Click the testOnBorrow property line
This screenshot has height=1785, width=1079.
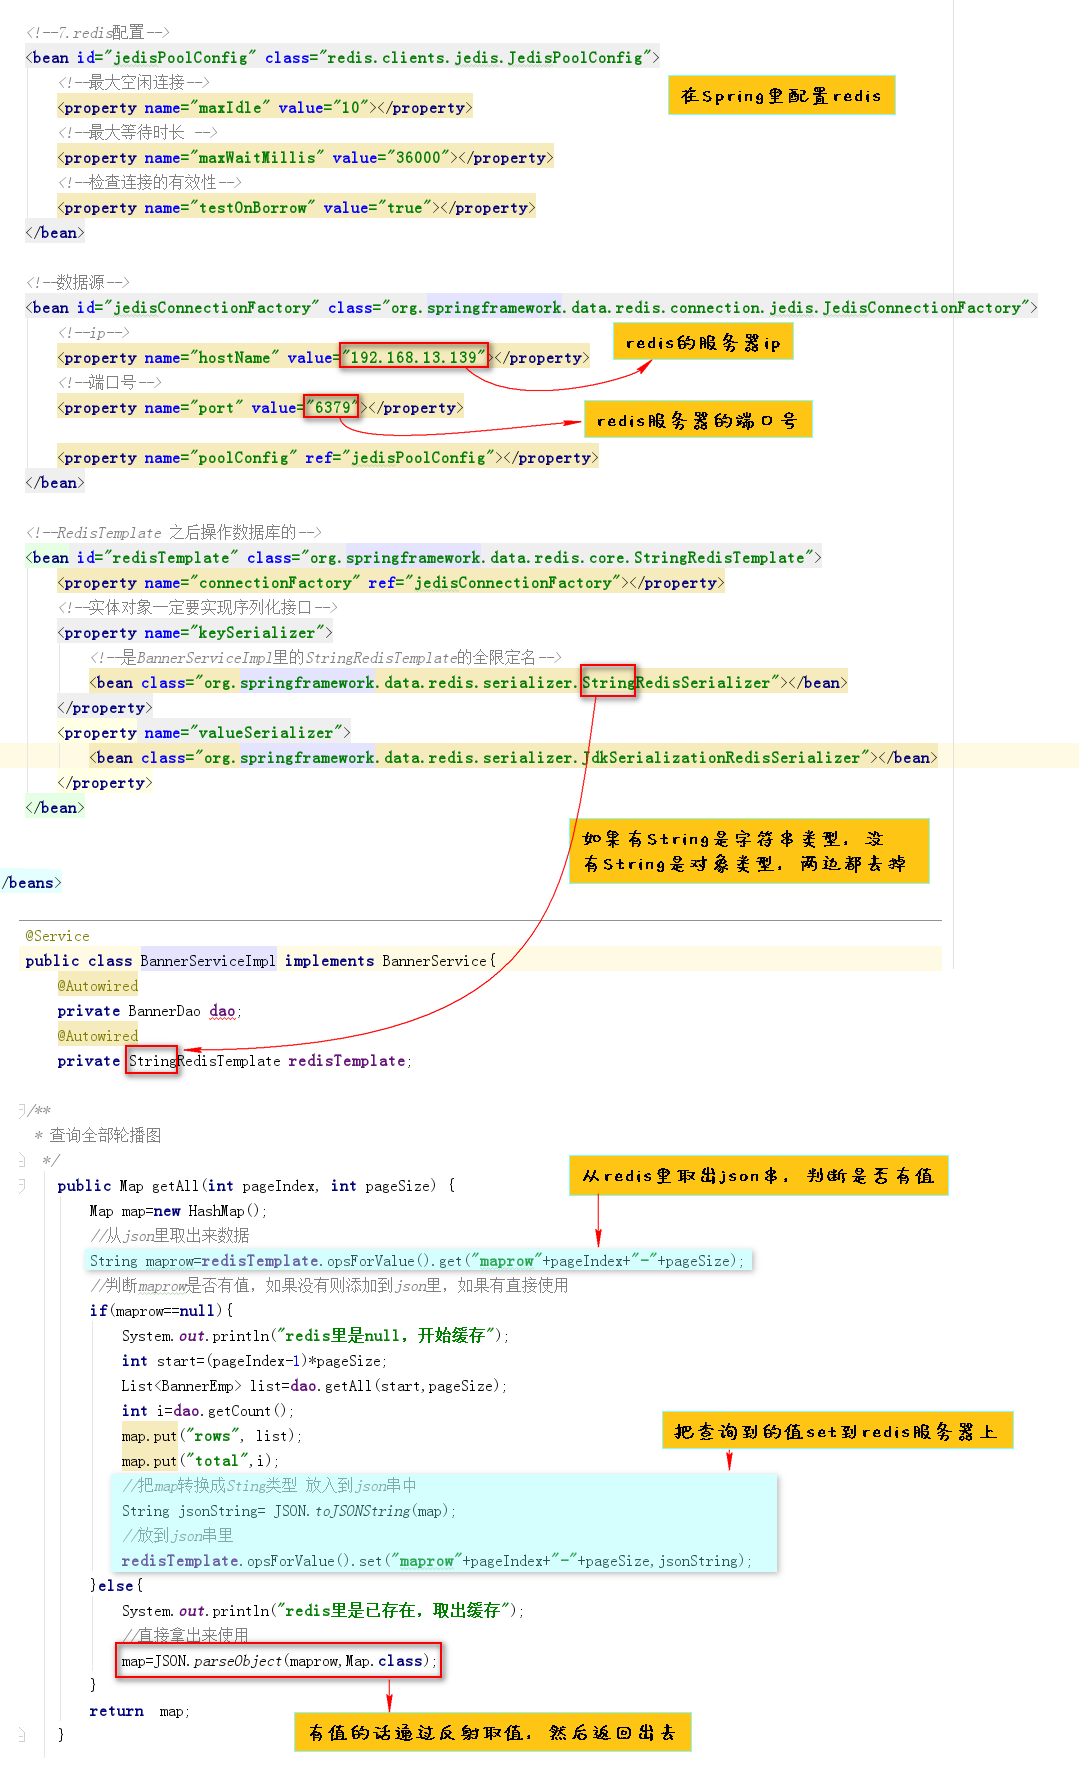(x=296, y=208)
